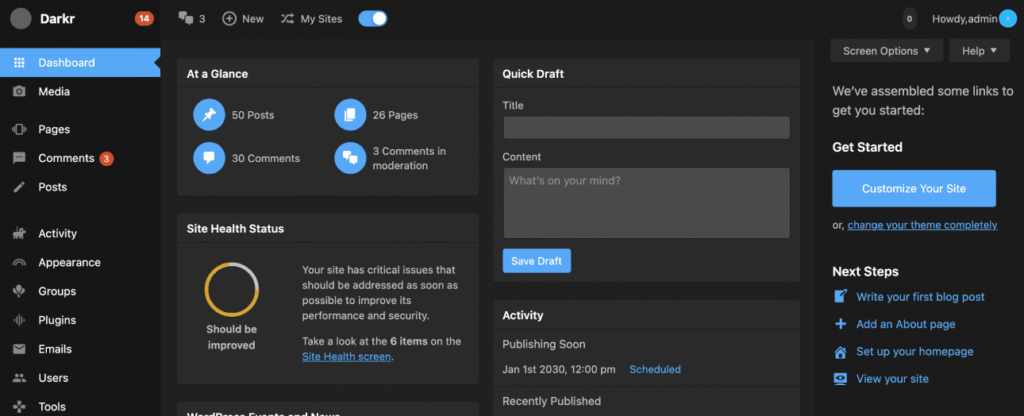Click the red 14 updates badge
The height and width of the screenshot is (416, 1024).
click(x=144, y=18)
